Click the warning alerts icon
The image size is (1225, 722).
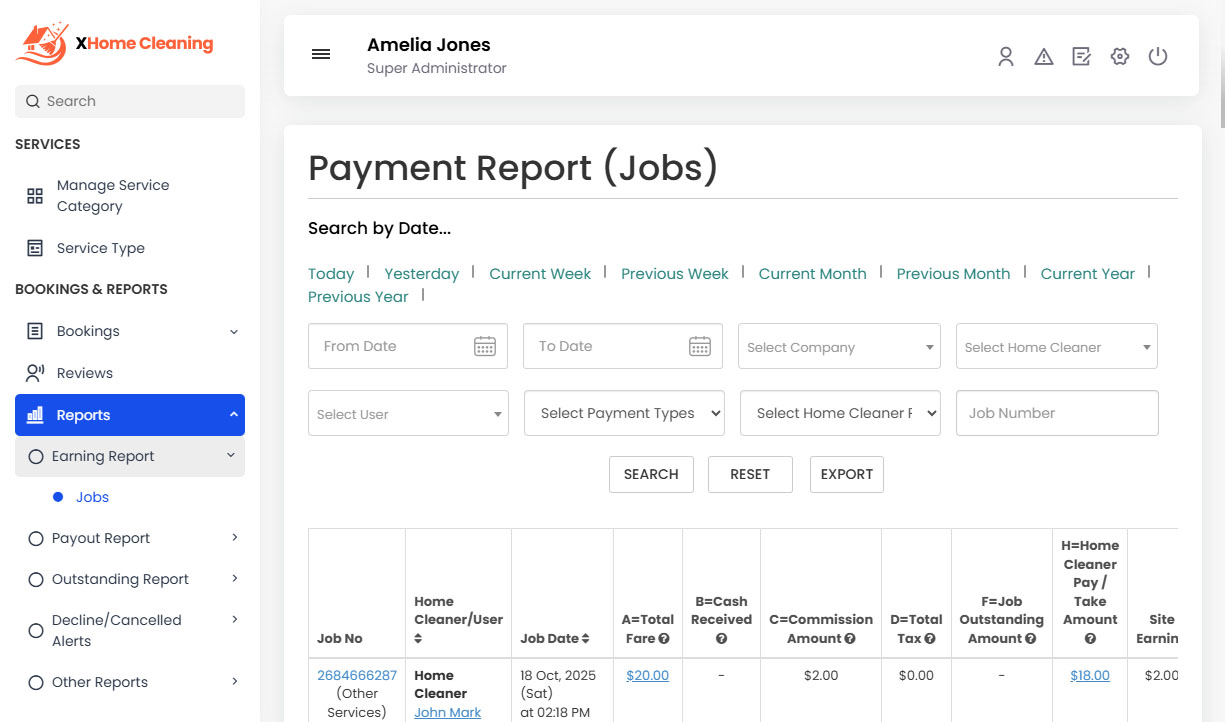[x=1044, y=57]
